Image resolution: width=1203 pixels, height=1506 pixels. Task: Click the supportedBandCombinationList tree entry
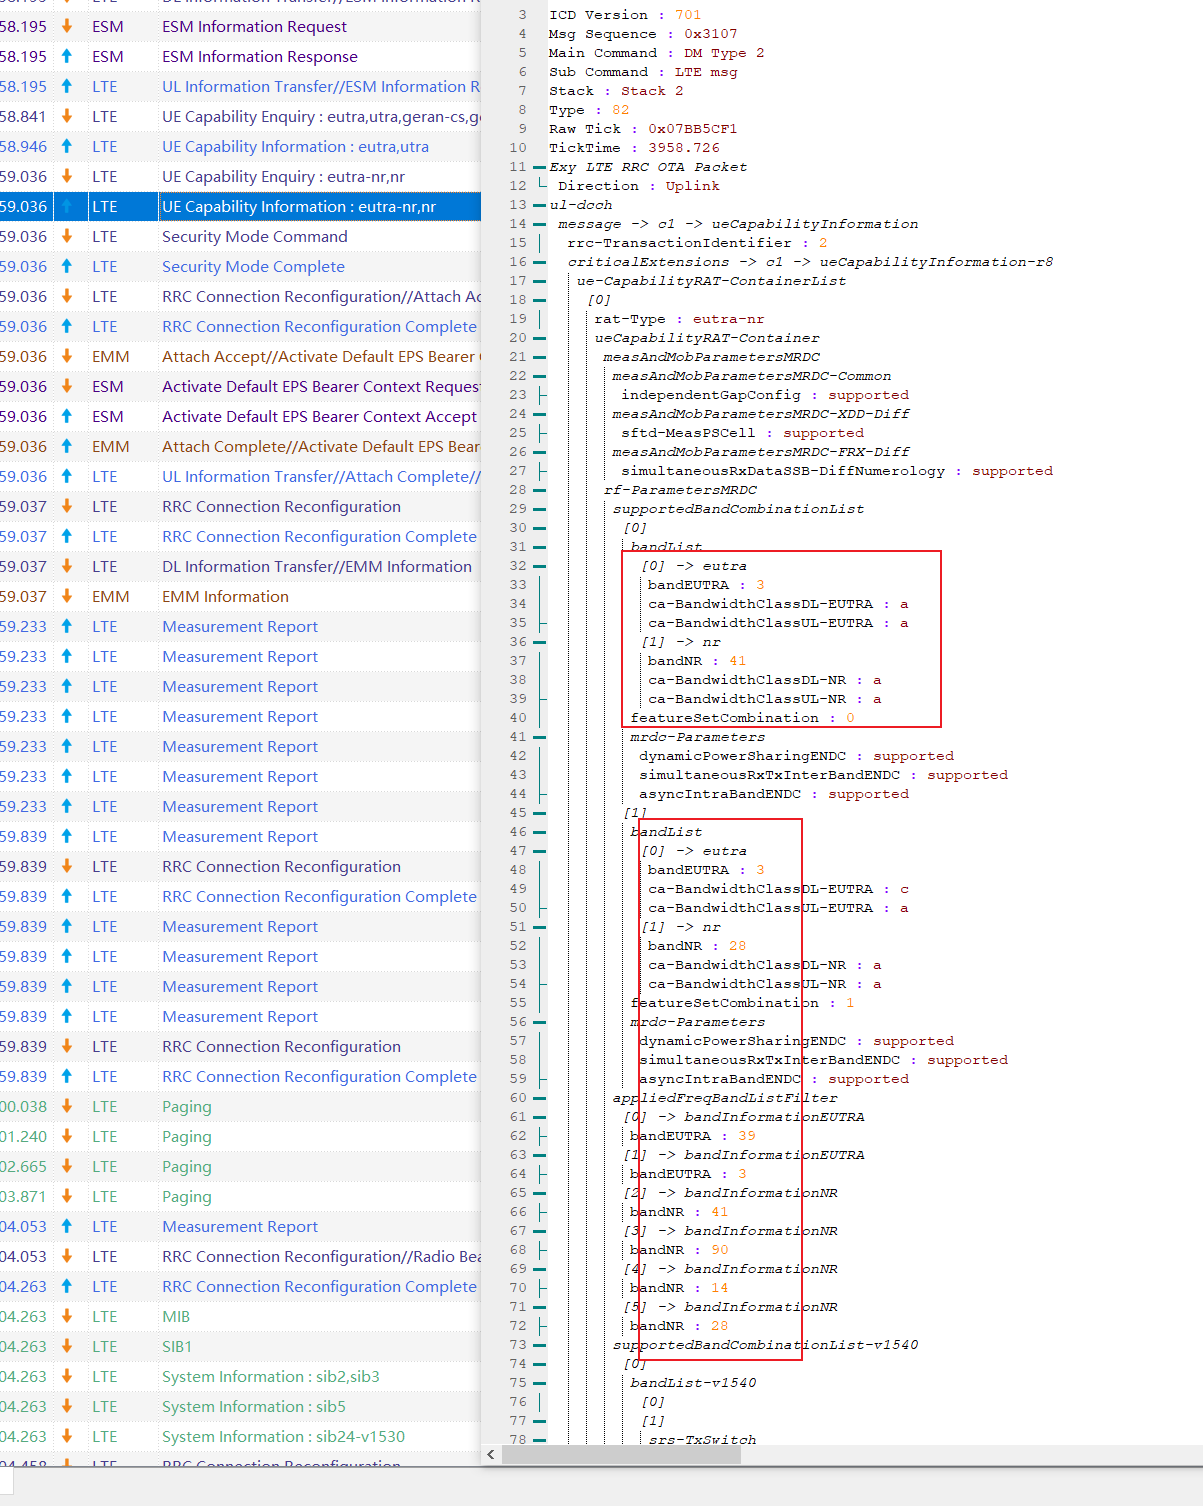point(738,509)
